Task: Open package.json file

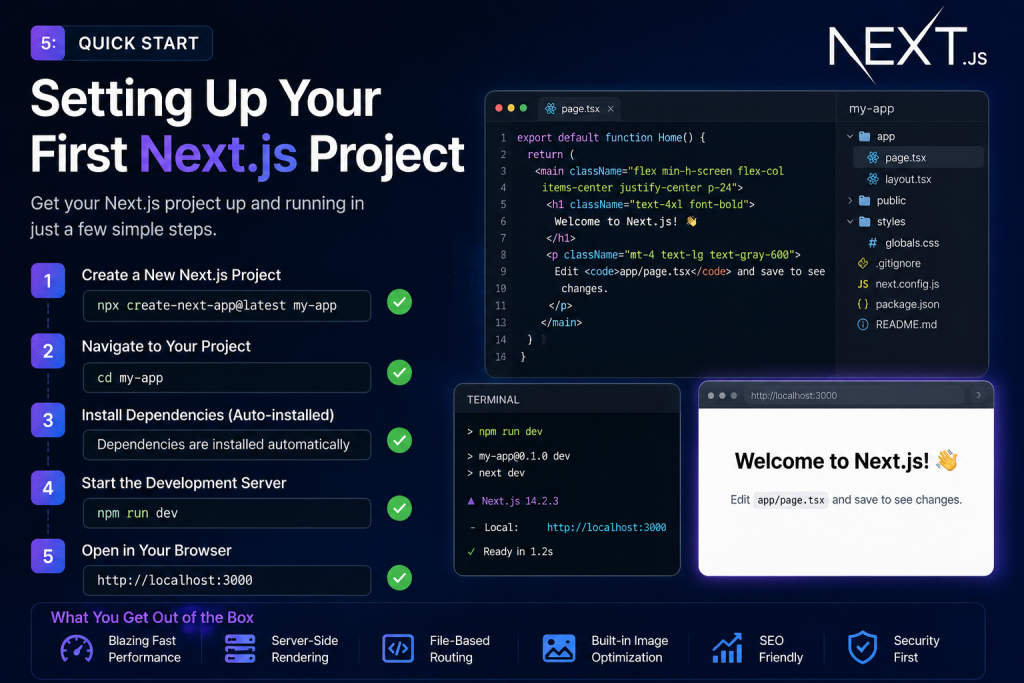Action: 907,304
